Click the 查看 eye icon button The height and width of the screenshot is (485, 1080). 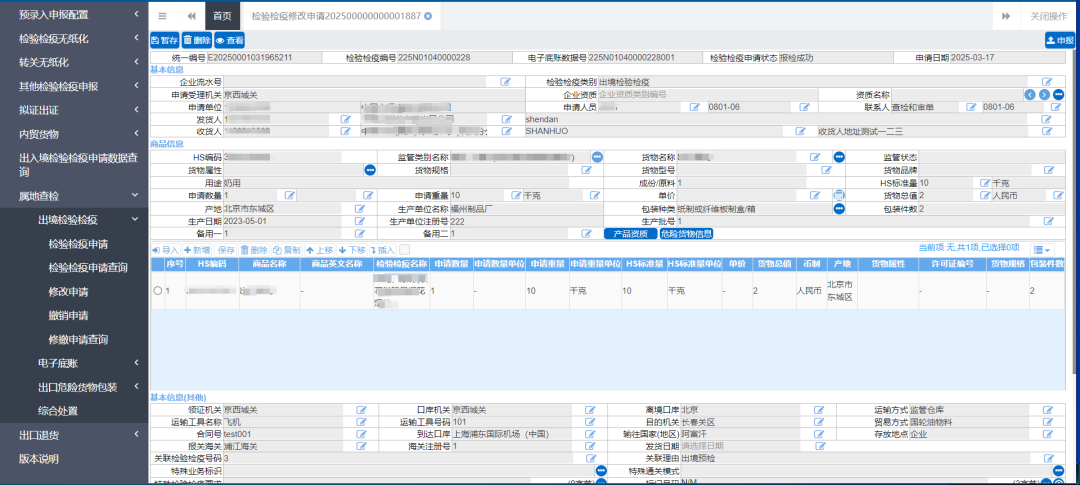(x=230, y=40)
